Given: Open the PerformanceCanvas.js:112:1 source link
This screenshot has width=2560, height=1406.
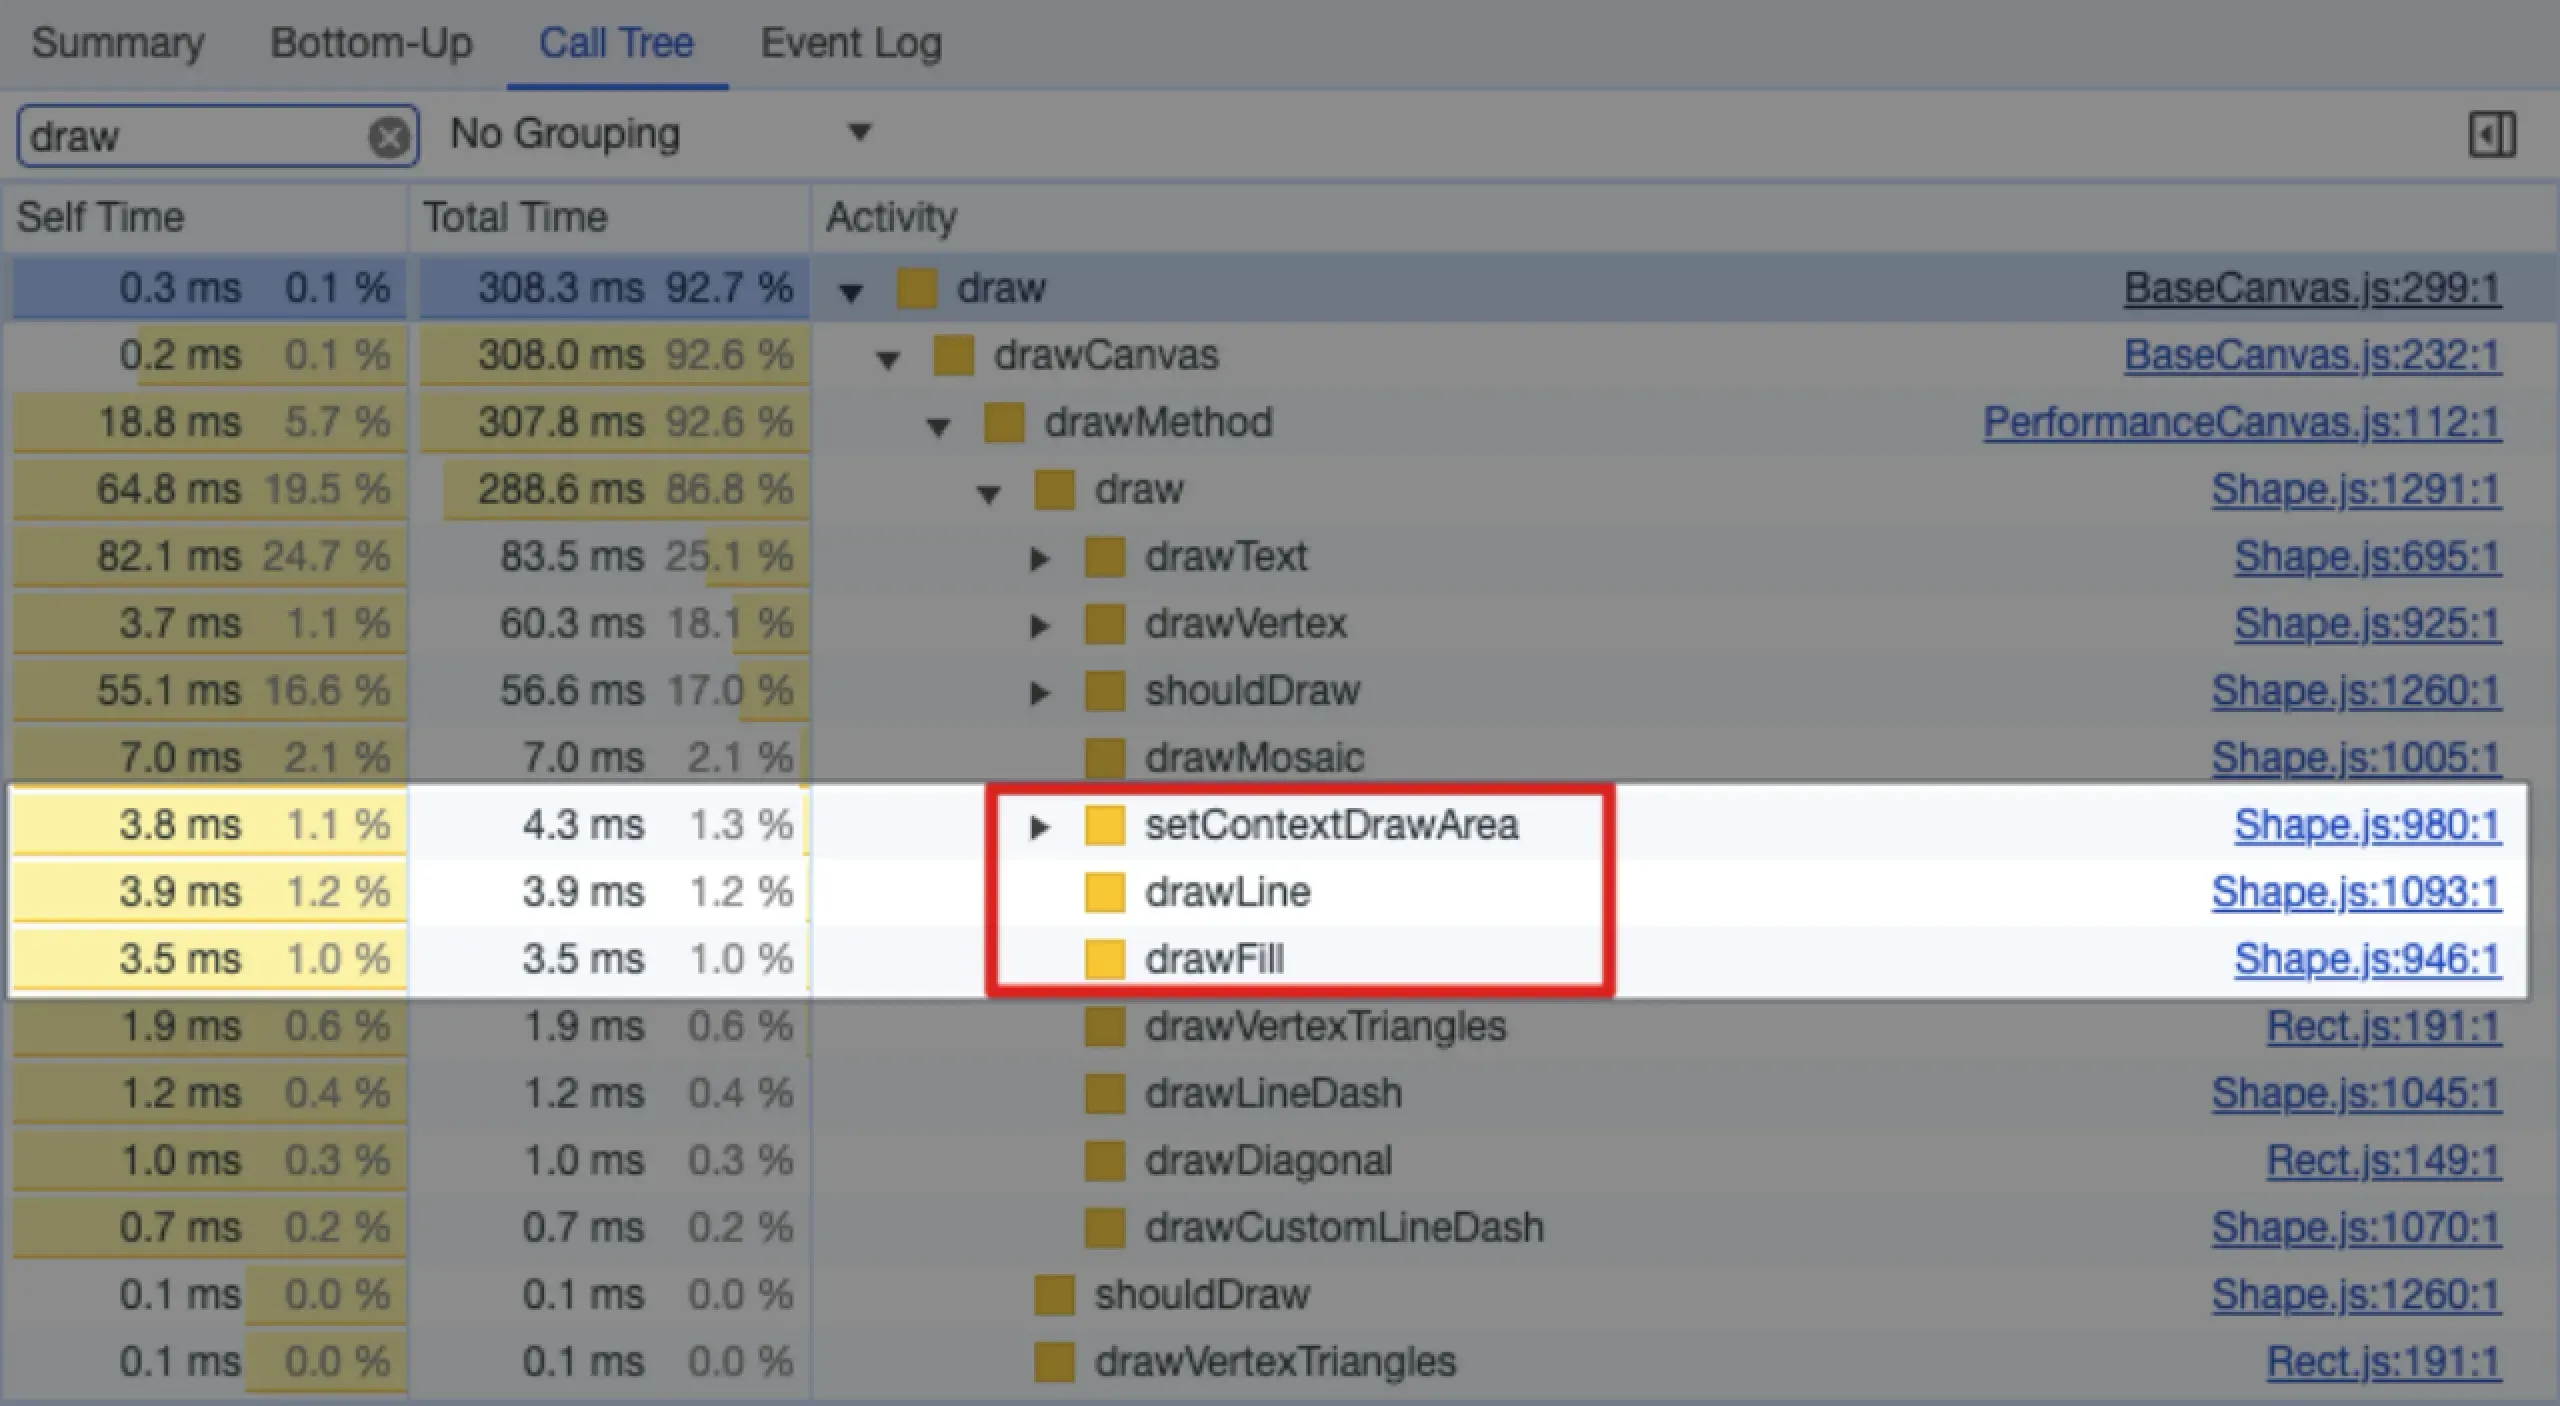Looking at the screenshot, I should coord(2241,422).
